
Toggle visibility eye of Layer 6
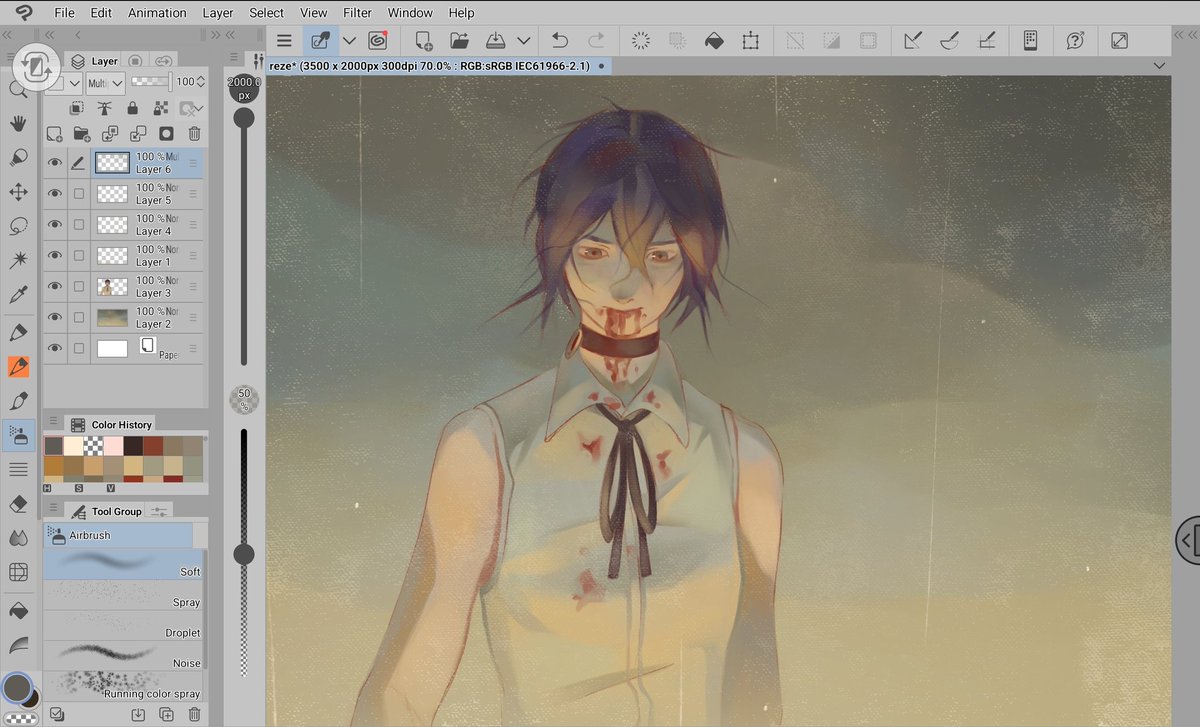(55, 163)
